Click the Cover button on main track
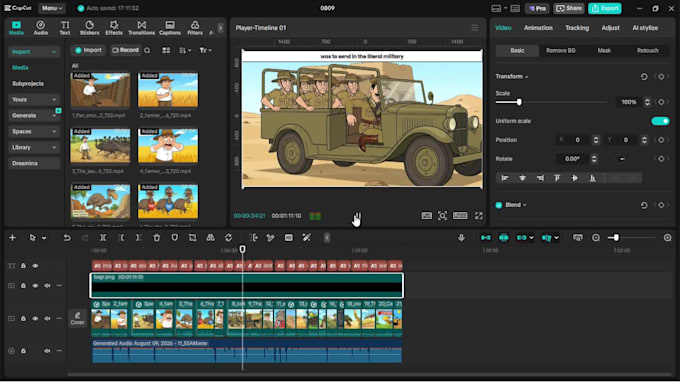The width and height of the screenshot is (680, 382). click(x=77, y=318)
